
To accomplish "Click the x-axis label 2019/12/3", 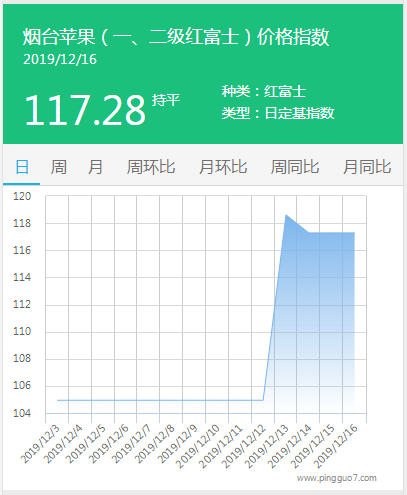I will [x=40, y=444].
